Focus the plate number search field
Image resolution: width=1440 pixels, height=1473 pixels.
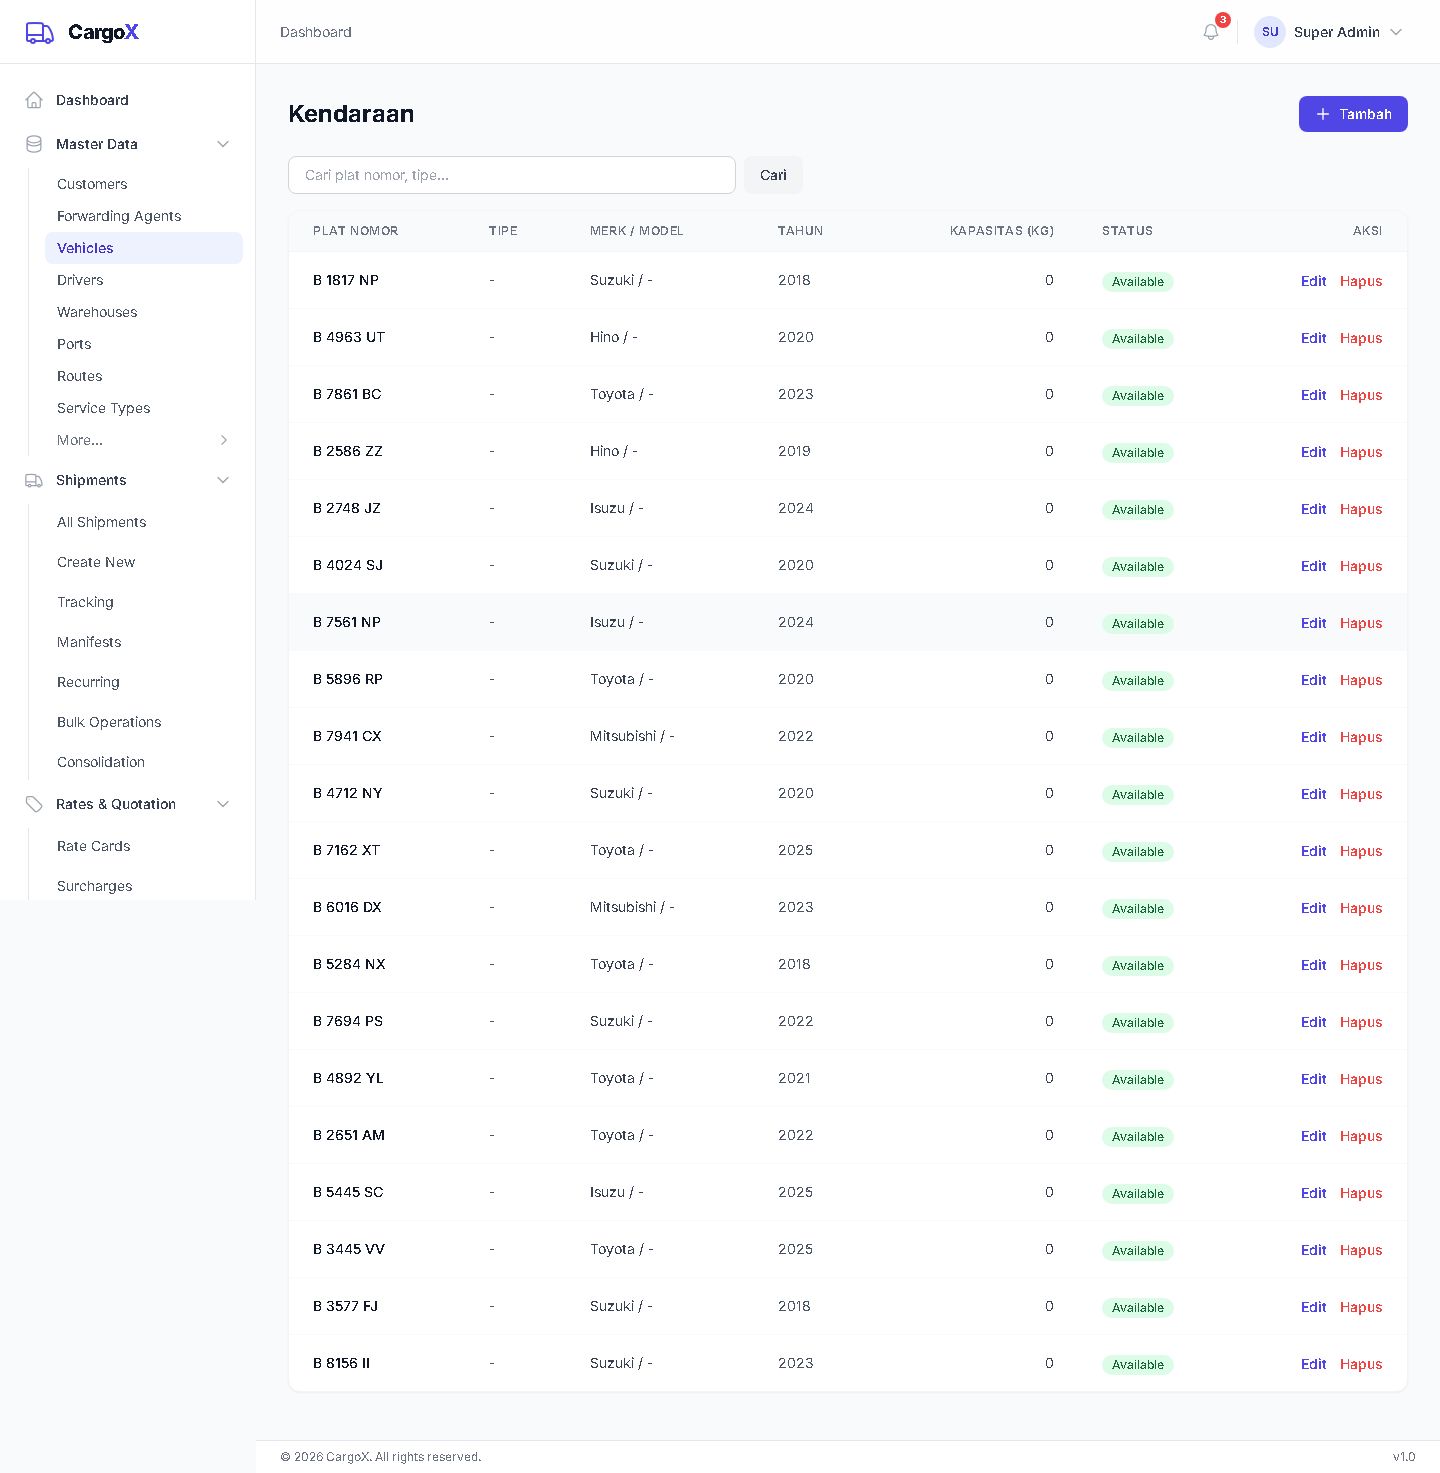512,175
